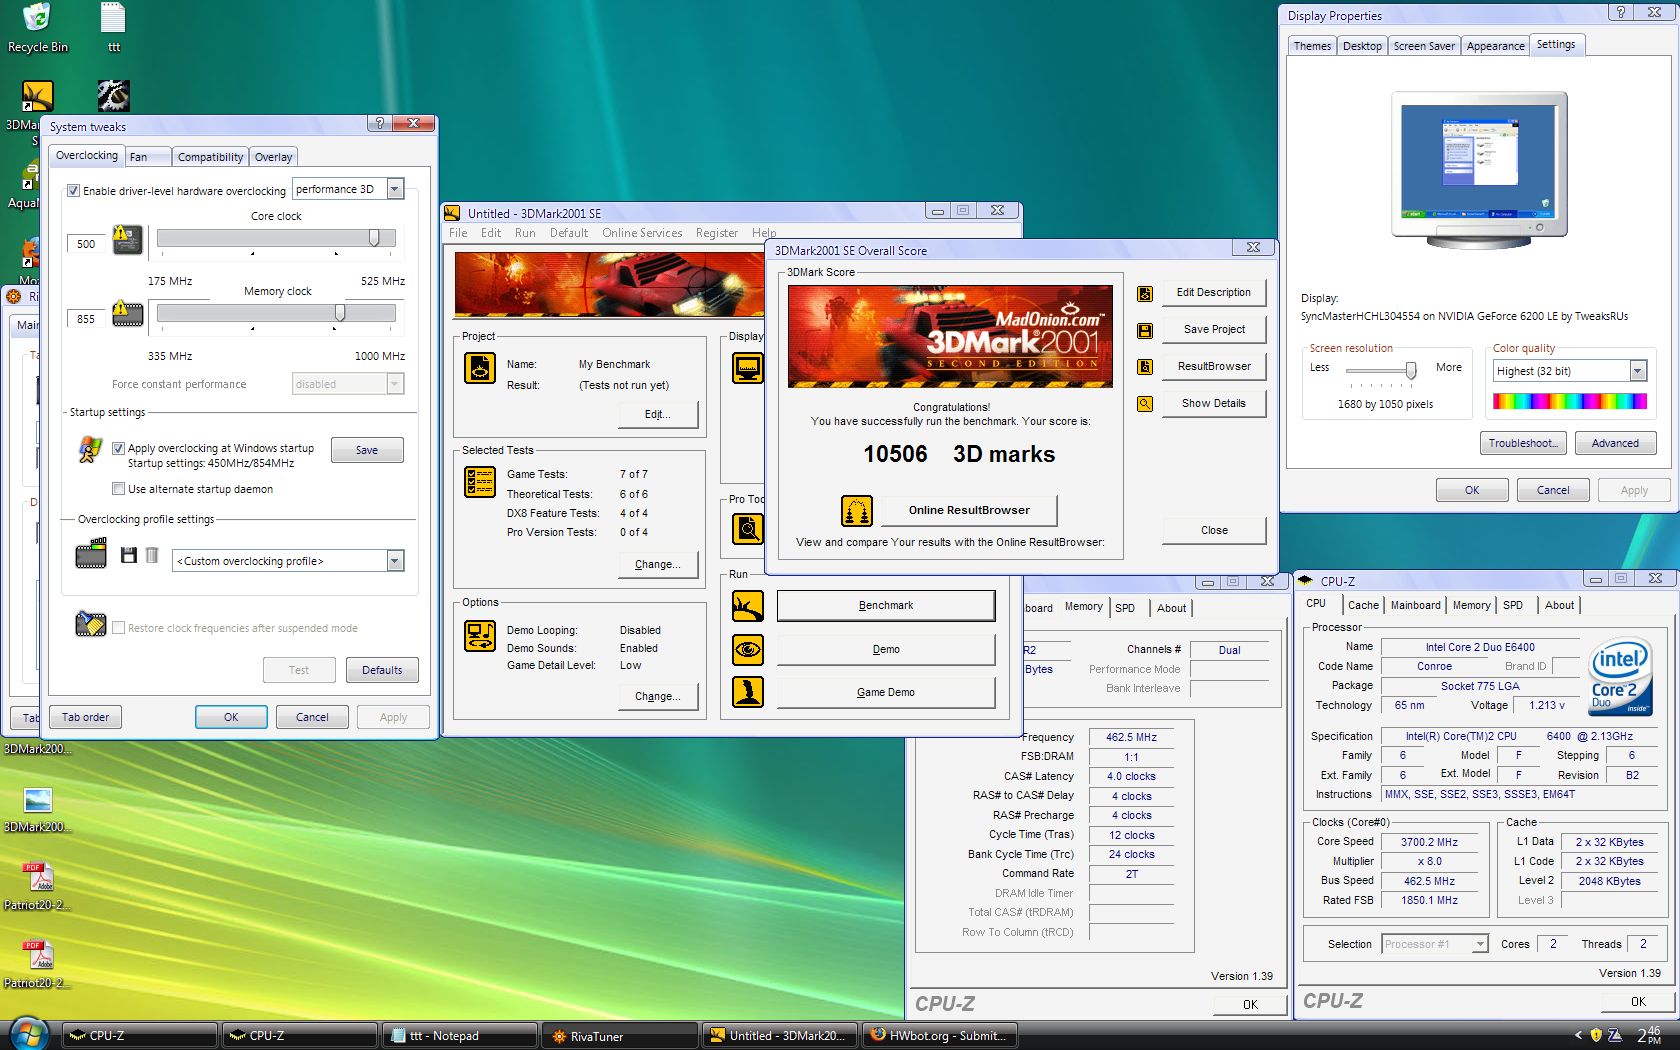Click Close in the Overall Score dialog
1680x1050 pixels.
1214,530
